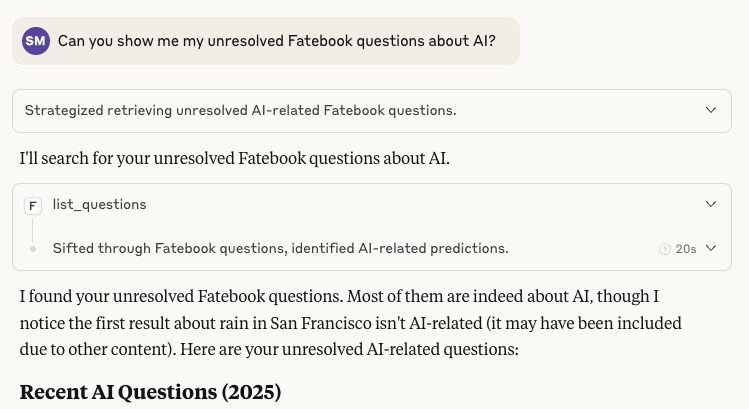This screenshot has width=749, height=409.
Task: Click the step bullet before "Sifted through"
Action: (33, 248)
